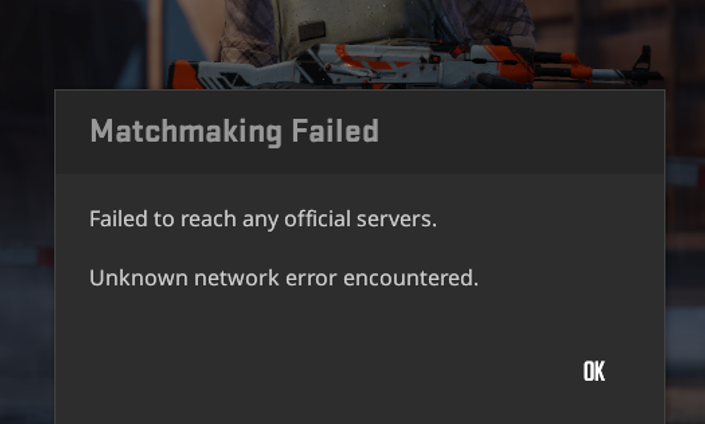Select the orange stock of the rifle
Screen dimensions: 705x424
click(183, 75)
